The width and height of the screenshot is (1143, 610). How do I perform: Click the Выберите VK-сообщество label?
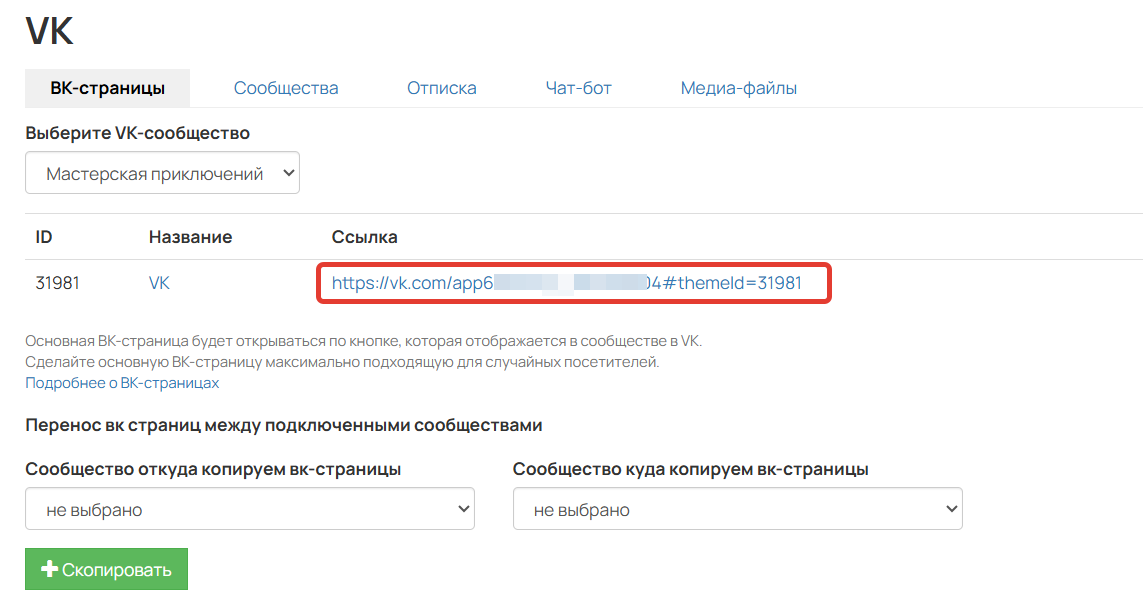tap(138, 133)
